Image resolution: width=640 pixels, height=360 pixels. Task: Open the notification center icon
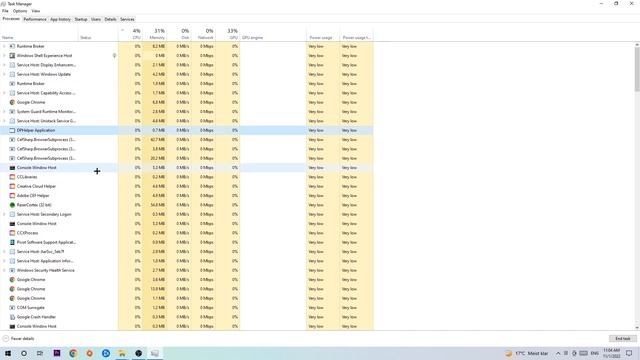click(x=629, y=353)
